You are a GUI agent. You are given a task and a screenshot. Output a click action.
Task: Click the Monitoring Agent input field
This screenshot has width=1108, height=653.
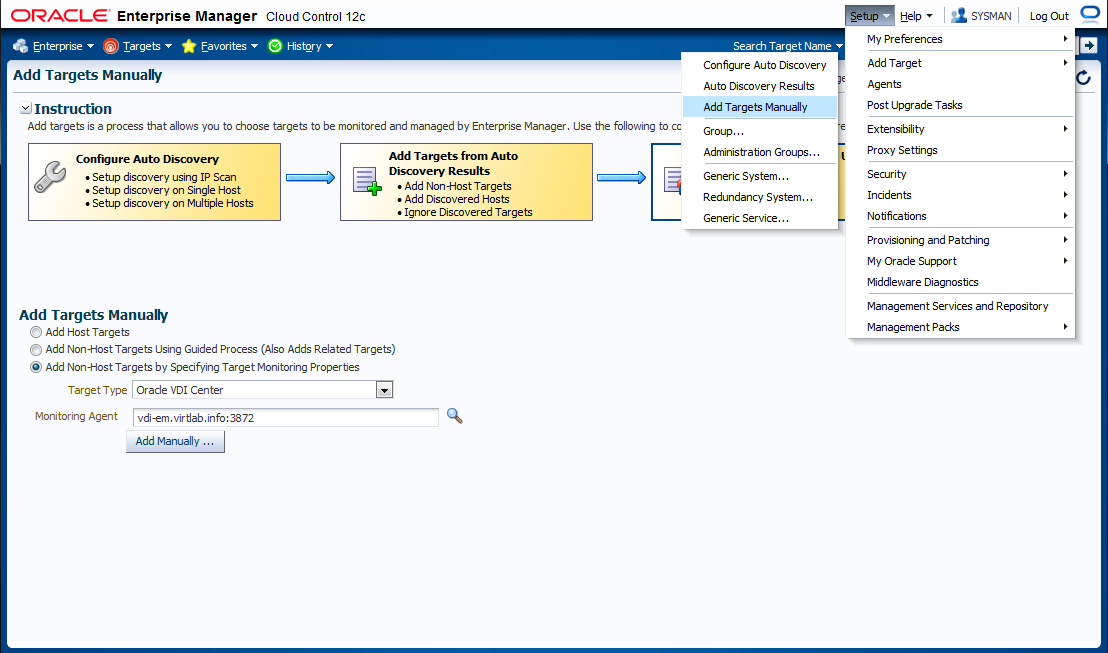[x=285, y=418]
